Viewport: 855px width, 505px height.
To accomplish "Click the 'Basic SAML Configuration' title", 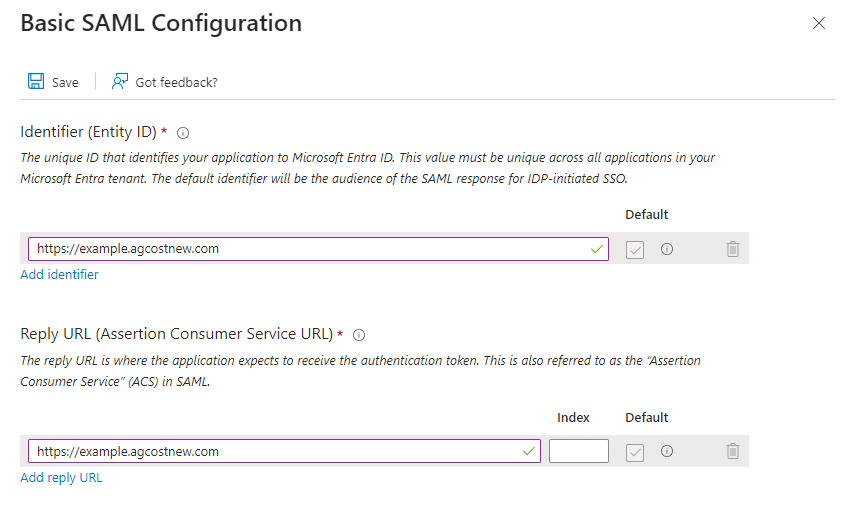I will point(161,23).
